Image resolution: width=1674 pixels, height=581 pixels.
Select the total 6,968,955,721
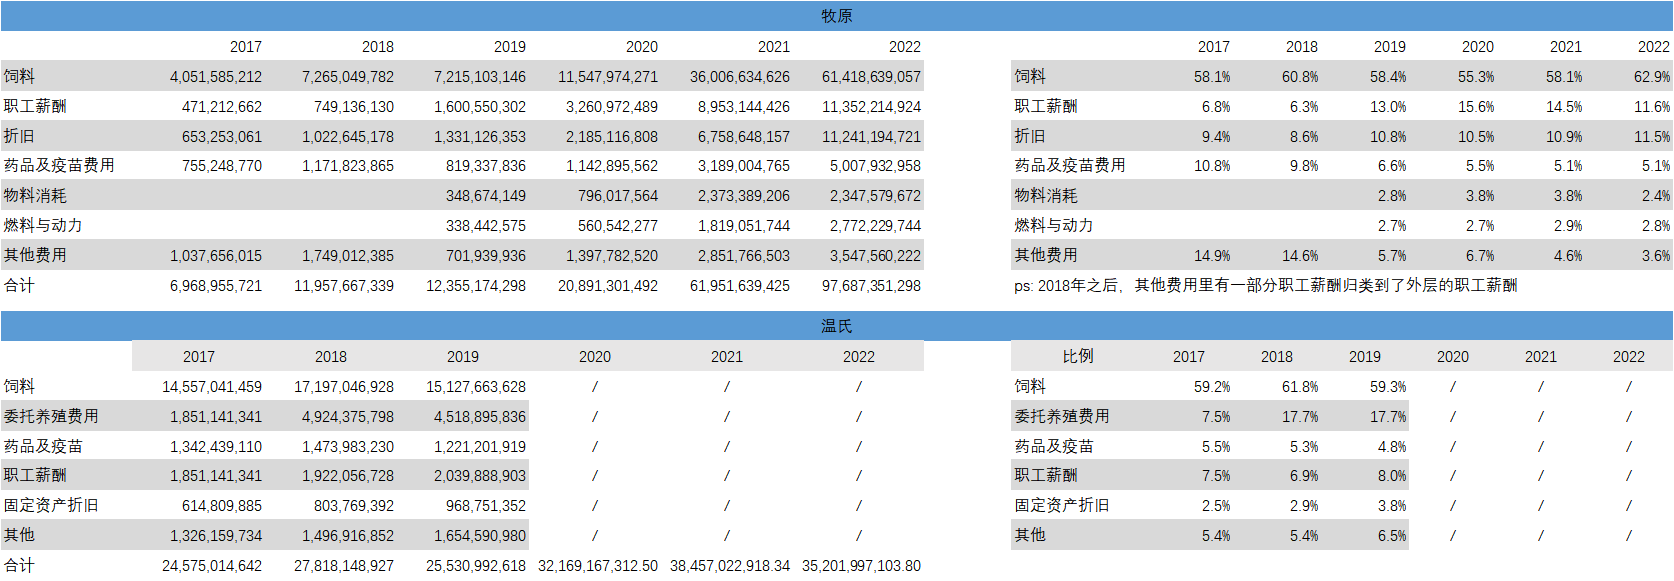click(216, 286)
